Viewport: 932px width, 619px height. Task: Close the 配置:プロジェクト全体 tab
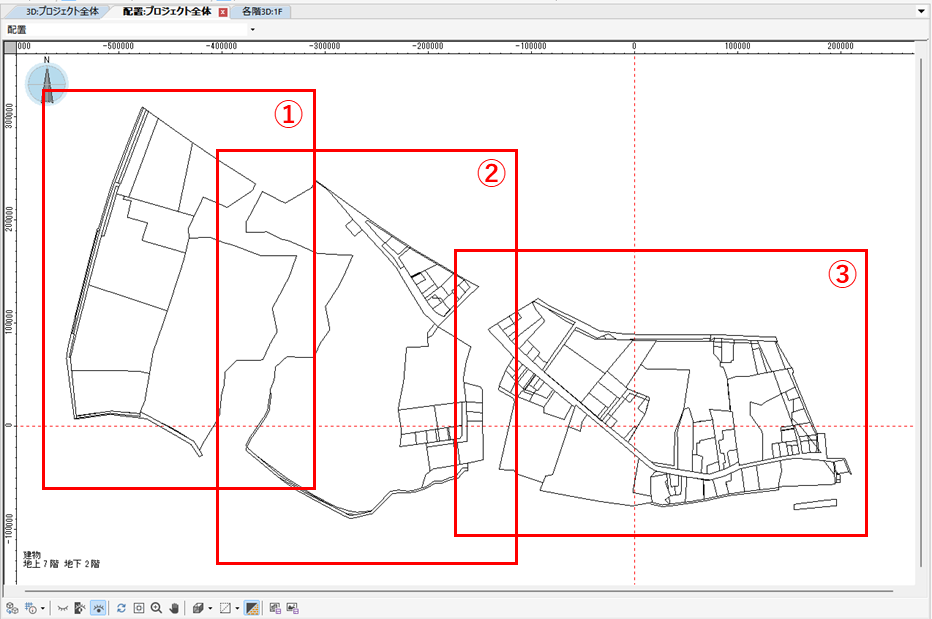223,12
